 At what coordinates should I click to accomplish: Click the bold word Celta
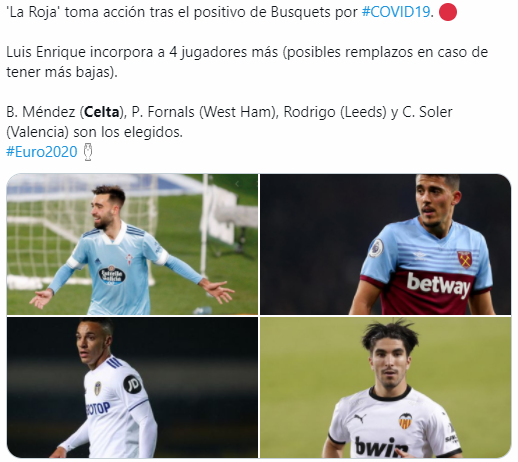102,112
